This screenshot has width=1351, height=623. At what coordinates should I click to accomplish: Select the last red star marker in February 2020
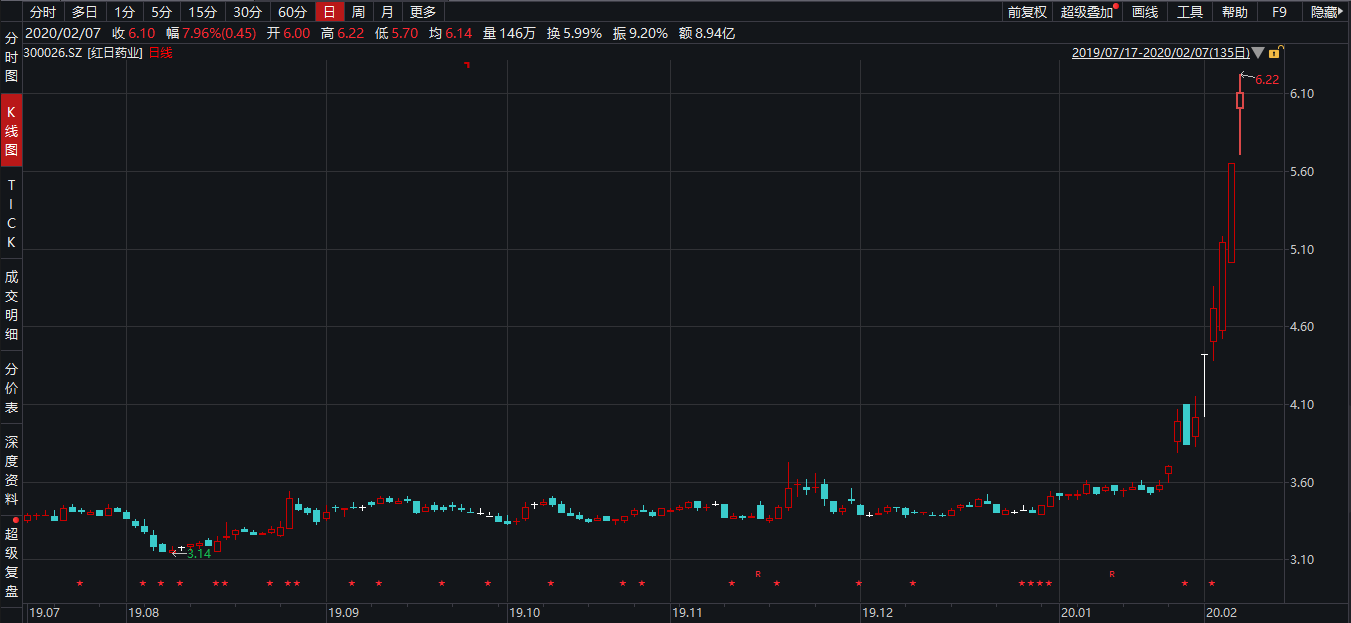1212,584
